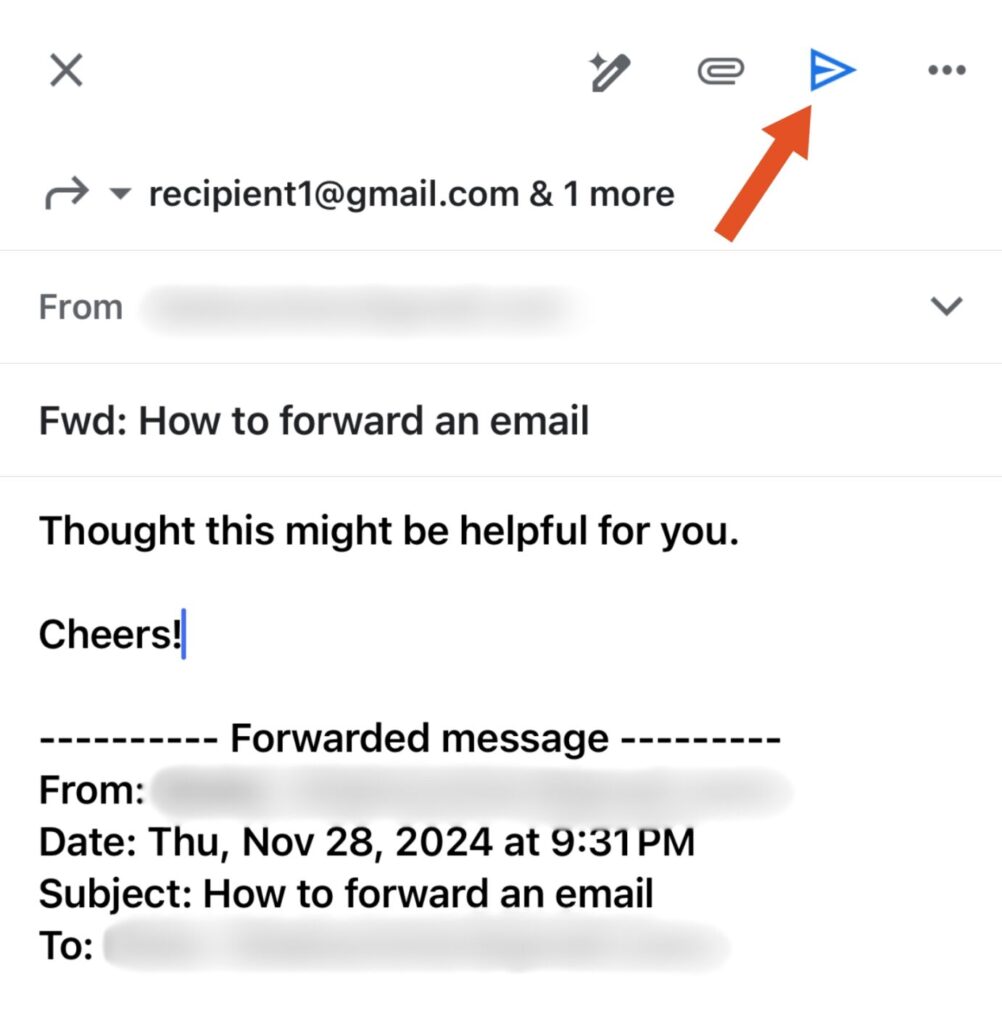Image resolution: width=1002 pixels, height=1024 pixels.
Task: Tap the "Forwarded message" divider line
Action: 410,739
